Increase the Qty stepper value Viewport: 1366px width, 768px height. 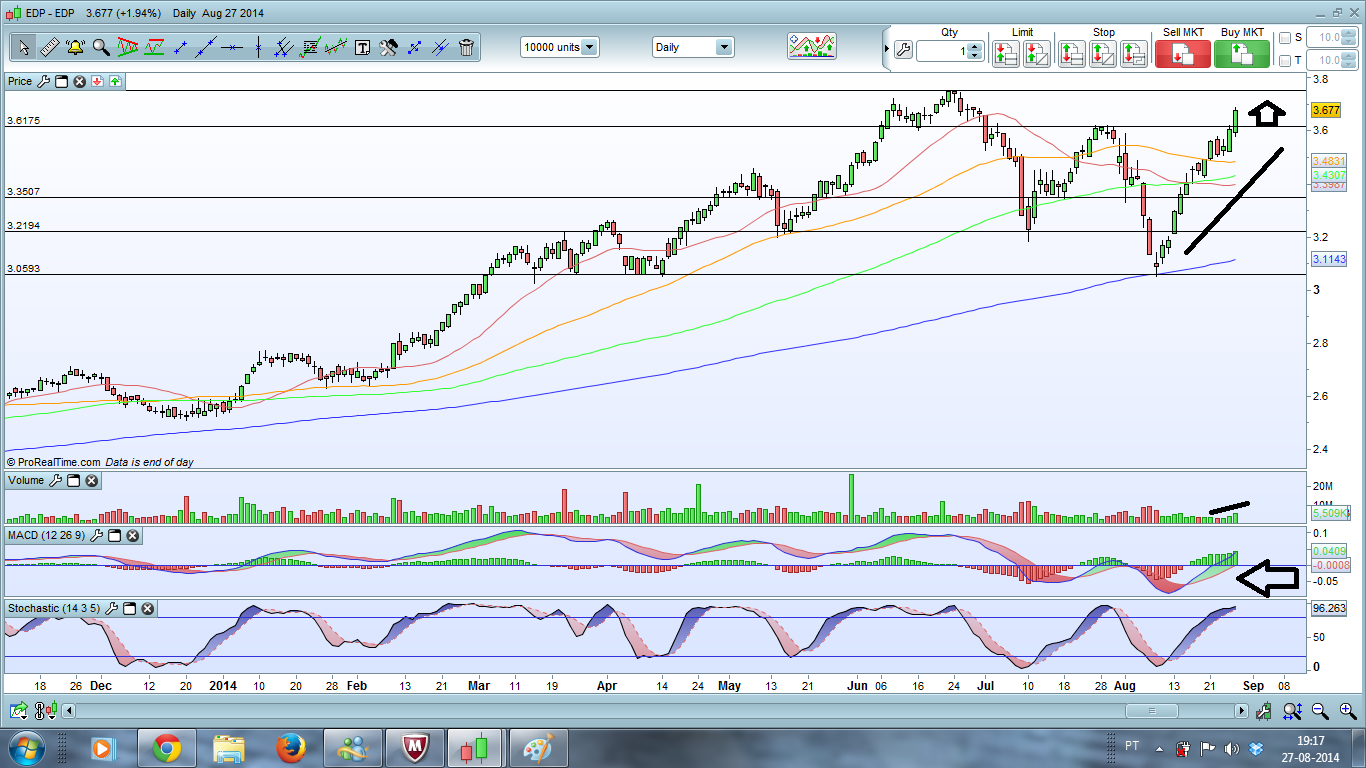[976, 46]
